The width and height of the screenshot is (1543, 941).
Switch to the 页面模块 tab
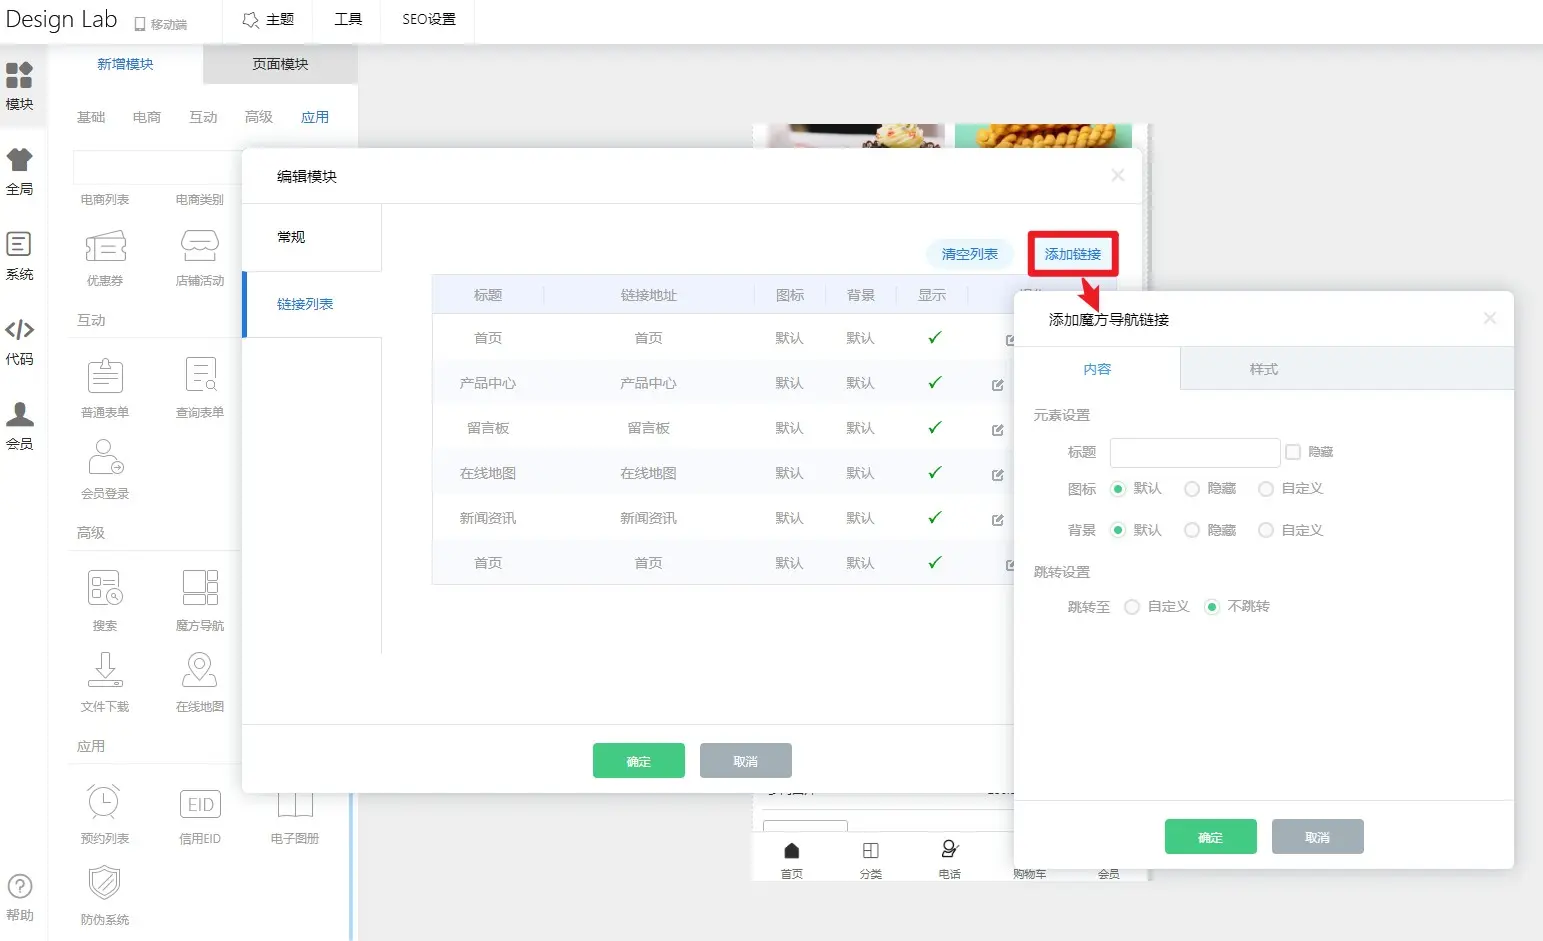280,64
